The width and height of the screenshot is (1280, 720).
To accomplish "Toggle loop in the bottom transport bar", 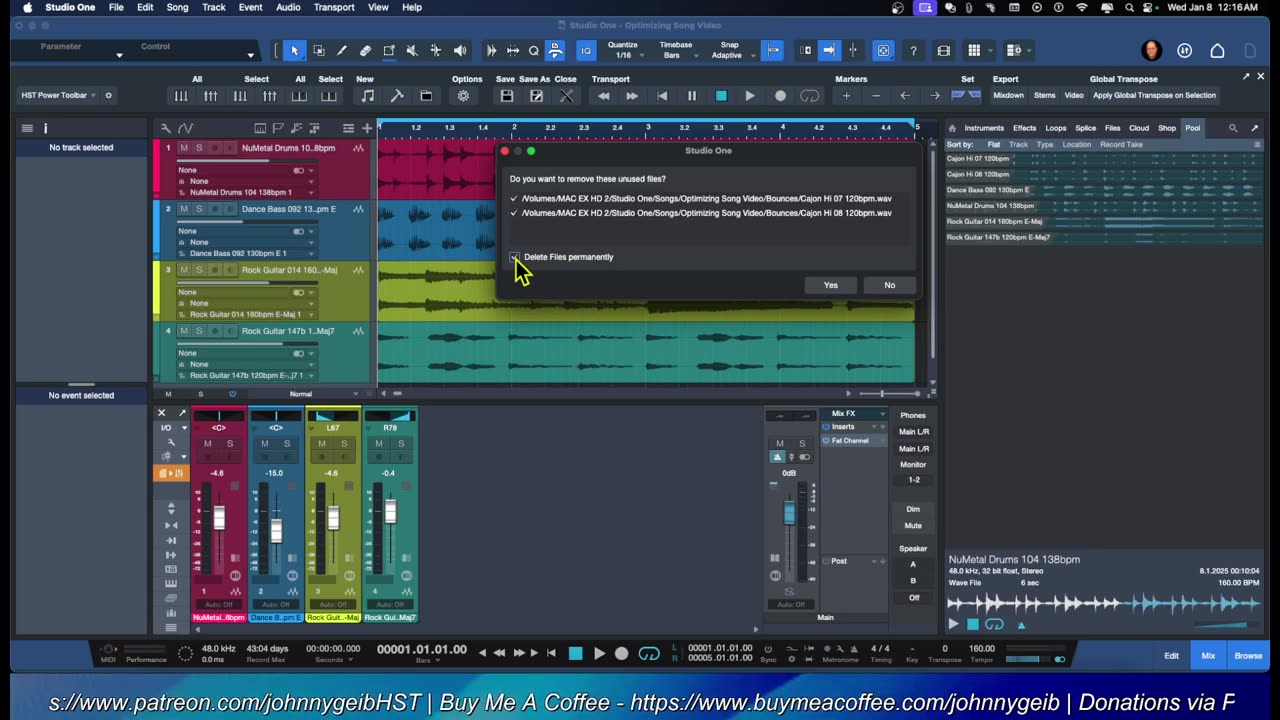I will 649,653.
